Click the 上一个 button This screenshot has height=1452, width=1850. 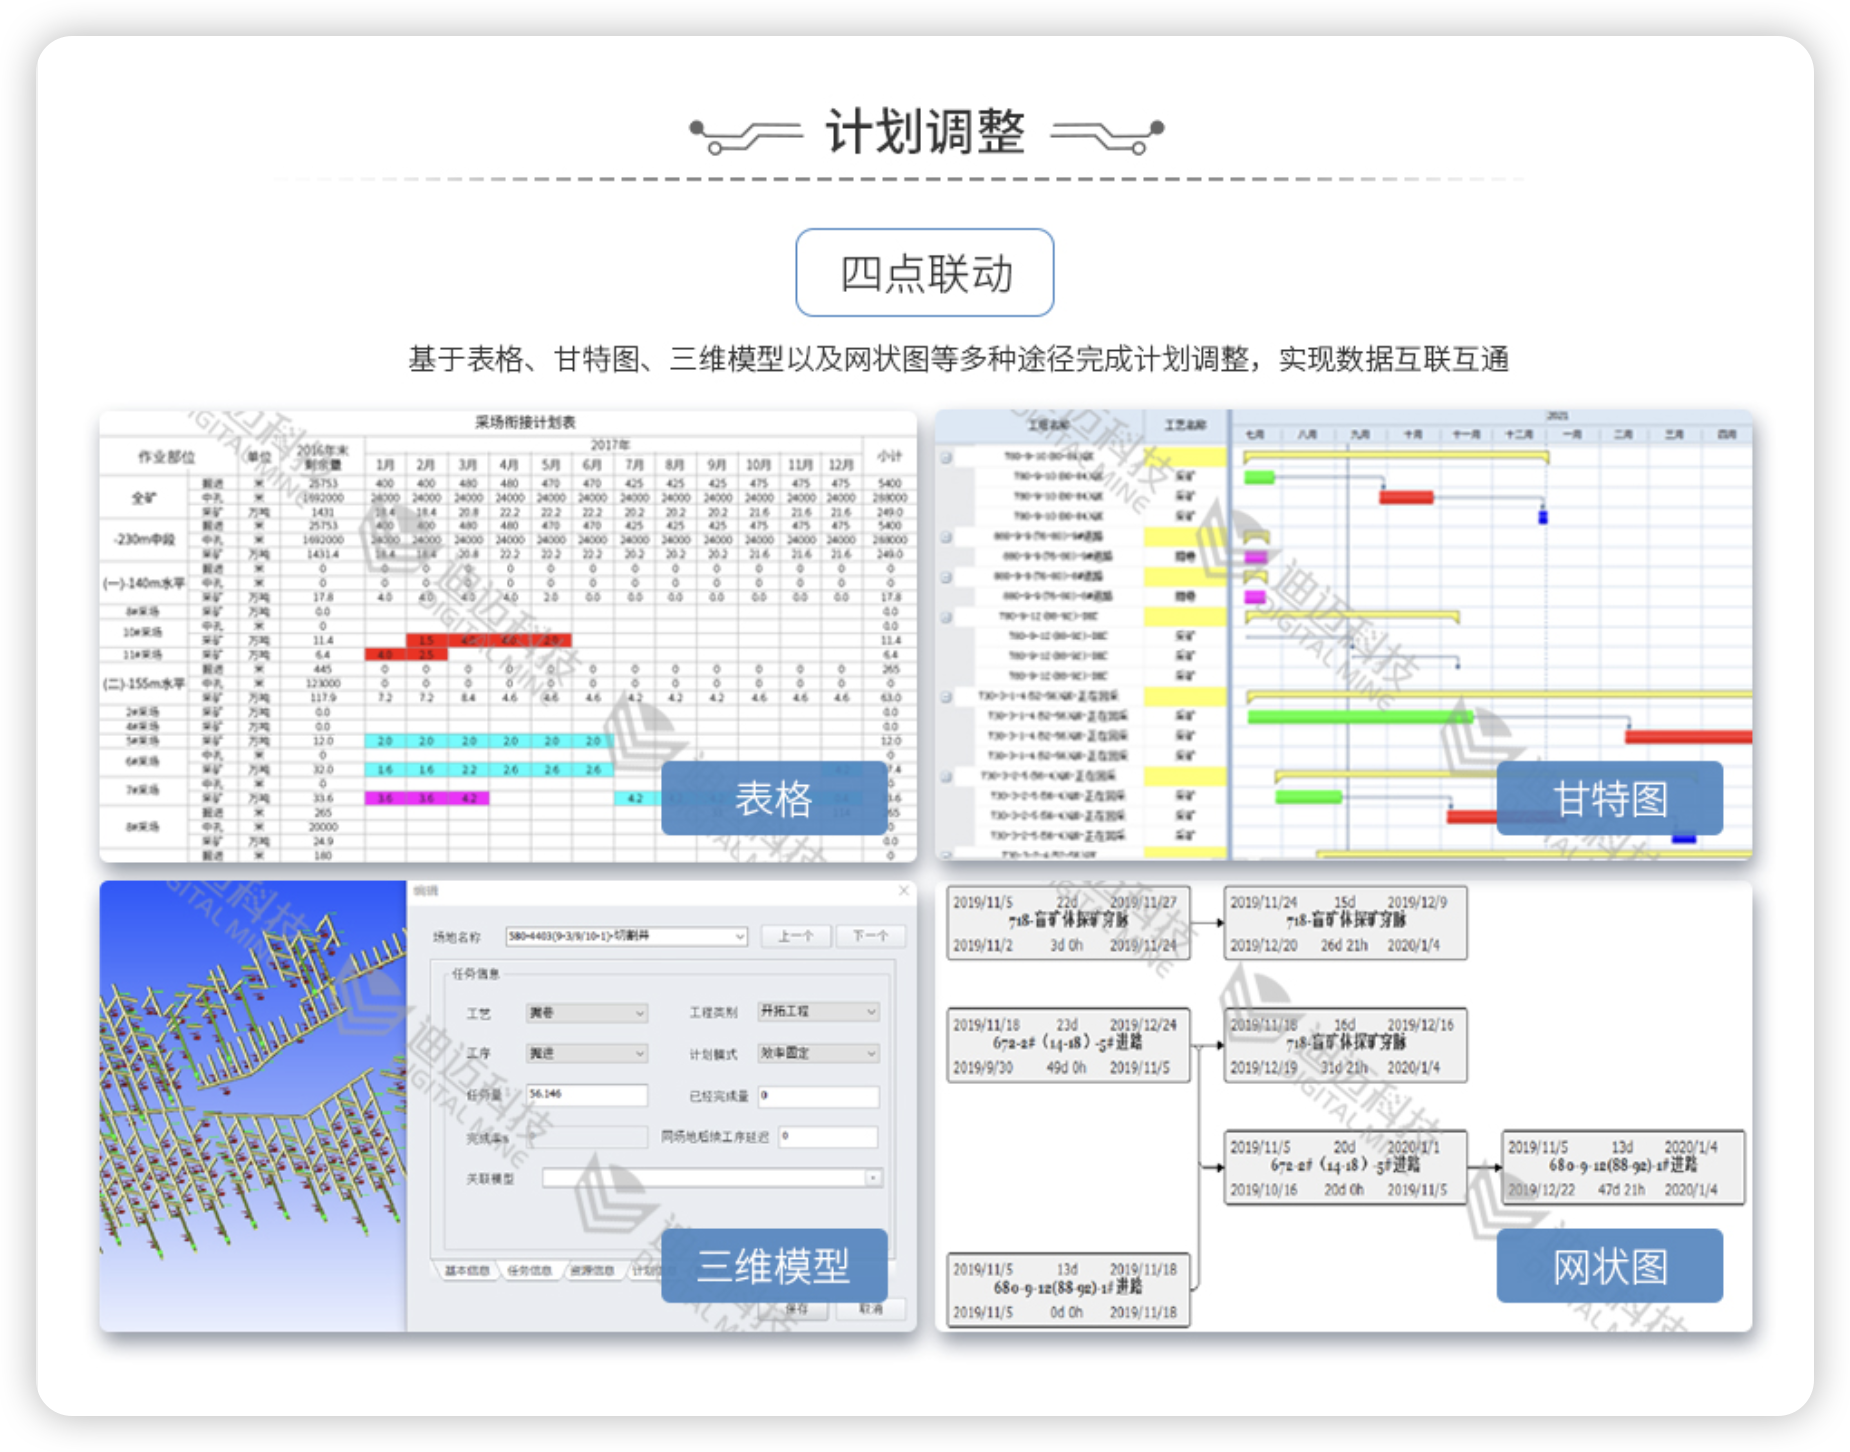(x=795, y=936)
